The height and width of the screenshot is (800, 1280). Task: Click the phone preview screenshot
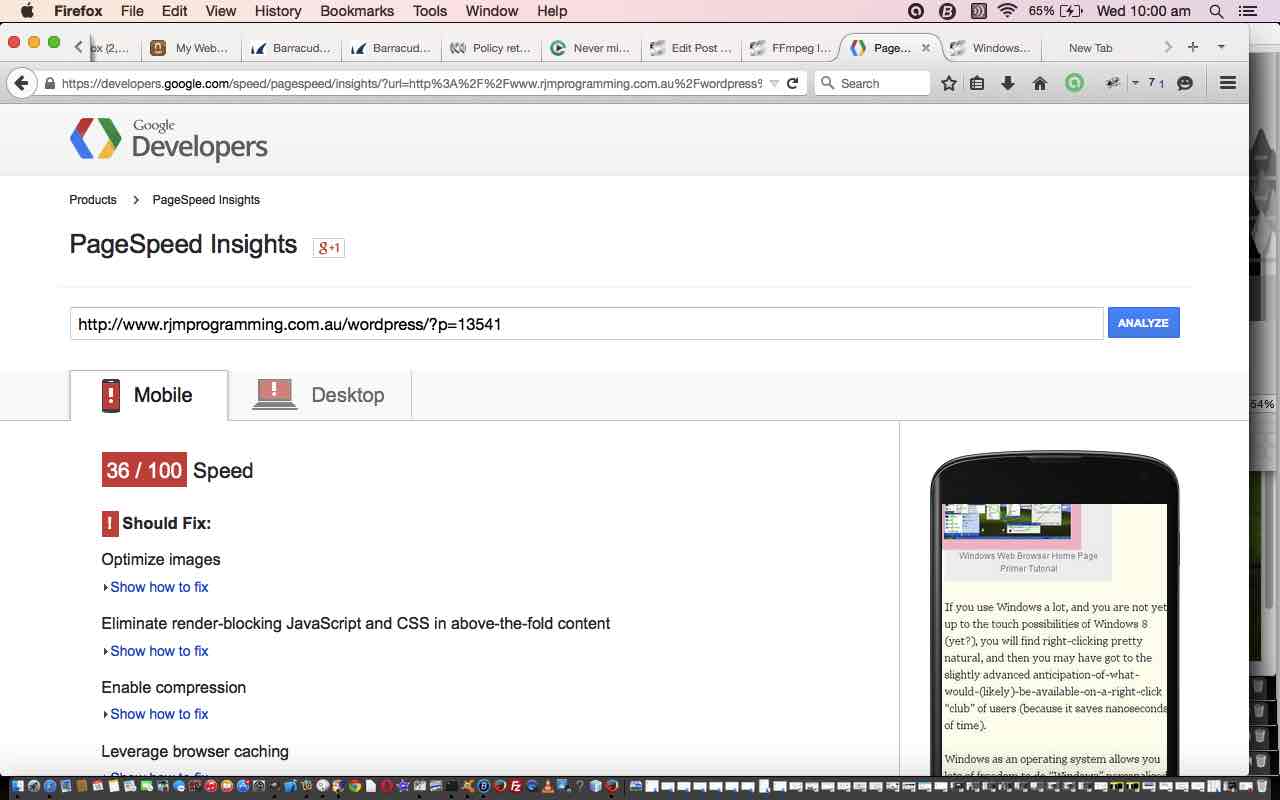click(x=1055, y=640)
